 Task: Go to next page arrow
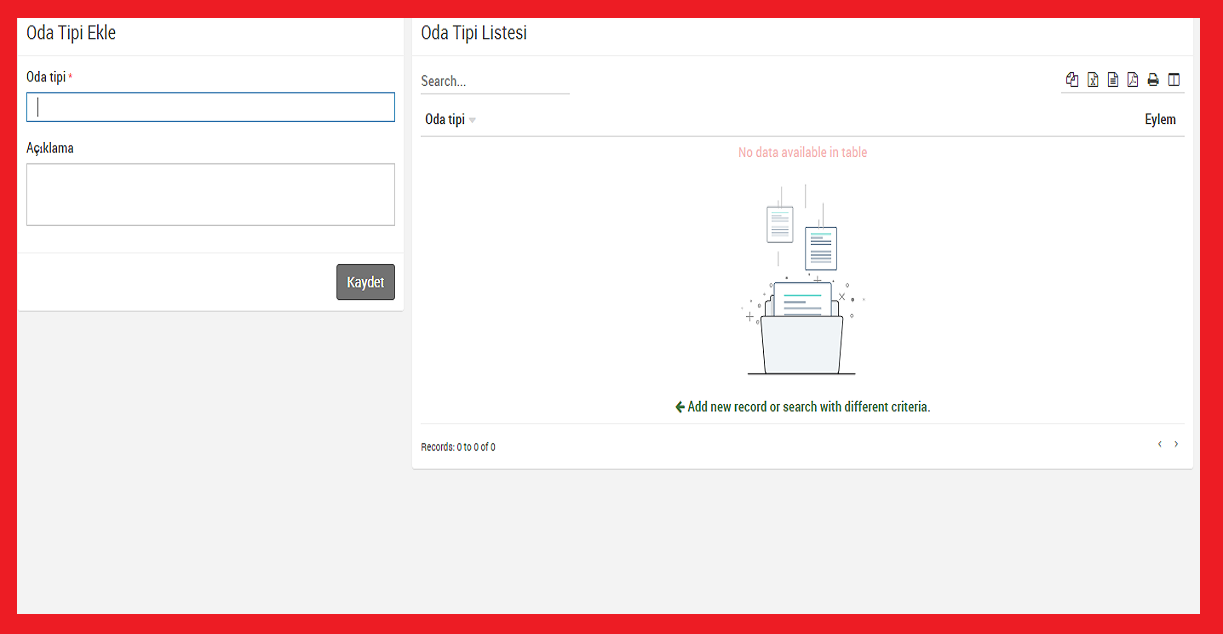[x=1176, y=444]
